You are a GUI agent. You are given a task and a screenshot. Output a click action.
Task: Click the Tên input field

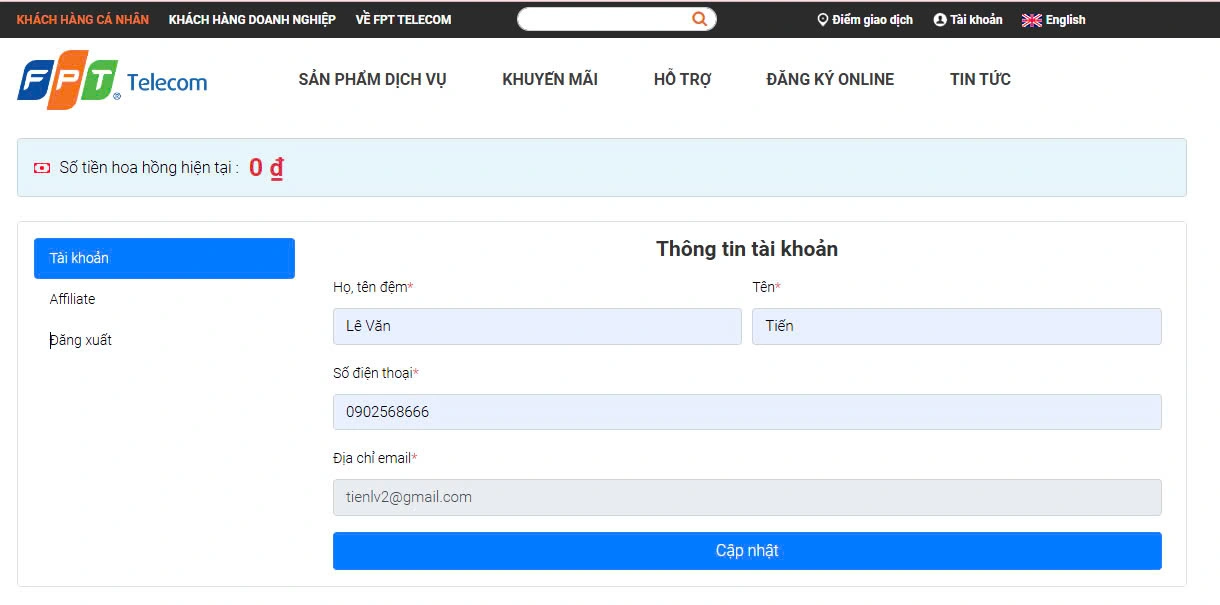tap(957, 326)
